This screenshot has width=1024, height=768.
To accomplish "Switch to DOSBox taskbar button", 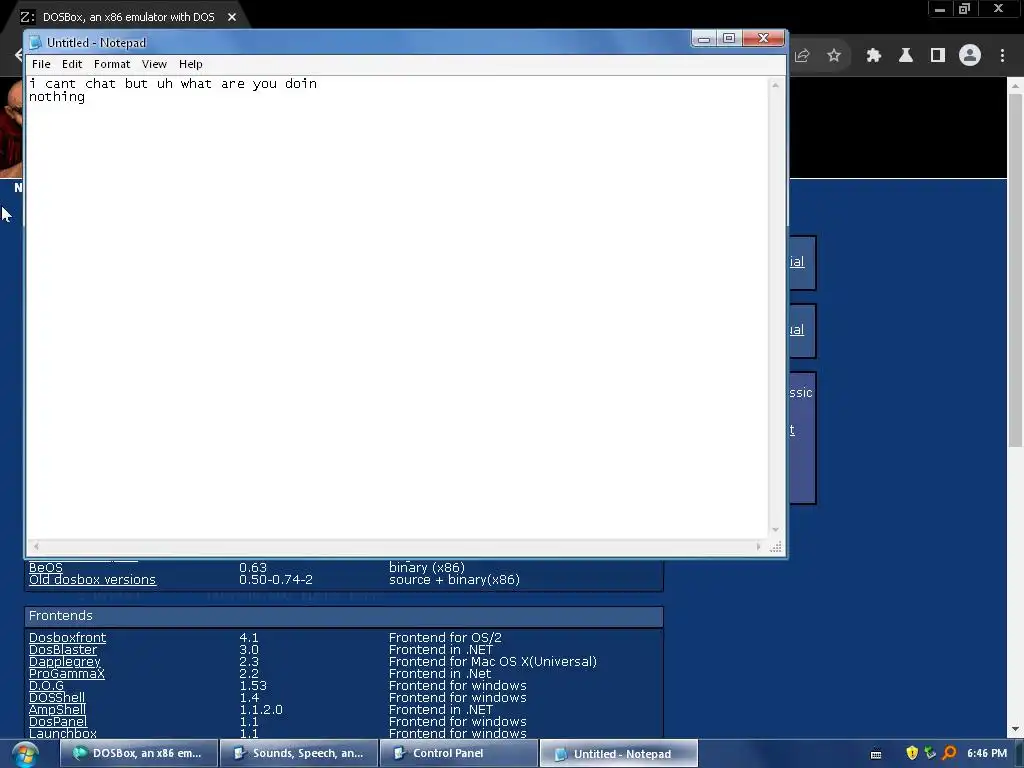I will coord(139,754).
